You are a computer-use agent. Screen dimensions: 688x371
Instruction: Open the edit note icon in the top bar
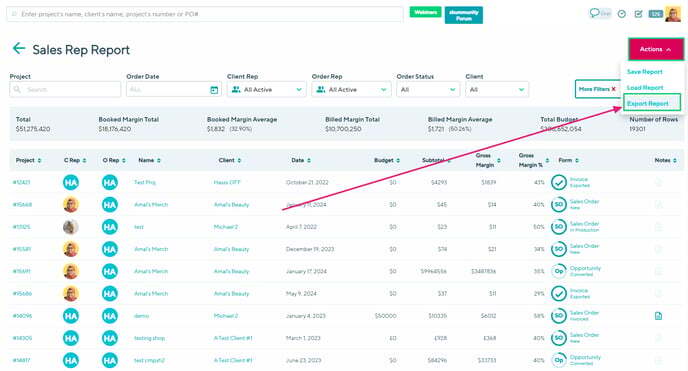[x=638, y=14]
